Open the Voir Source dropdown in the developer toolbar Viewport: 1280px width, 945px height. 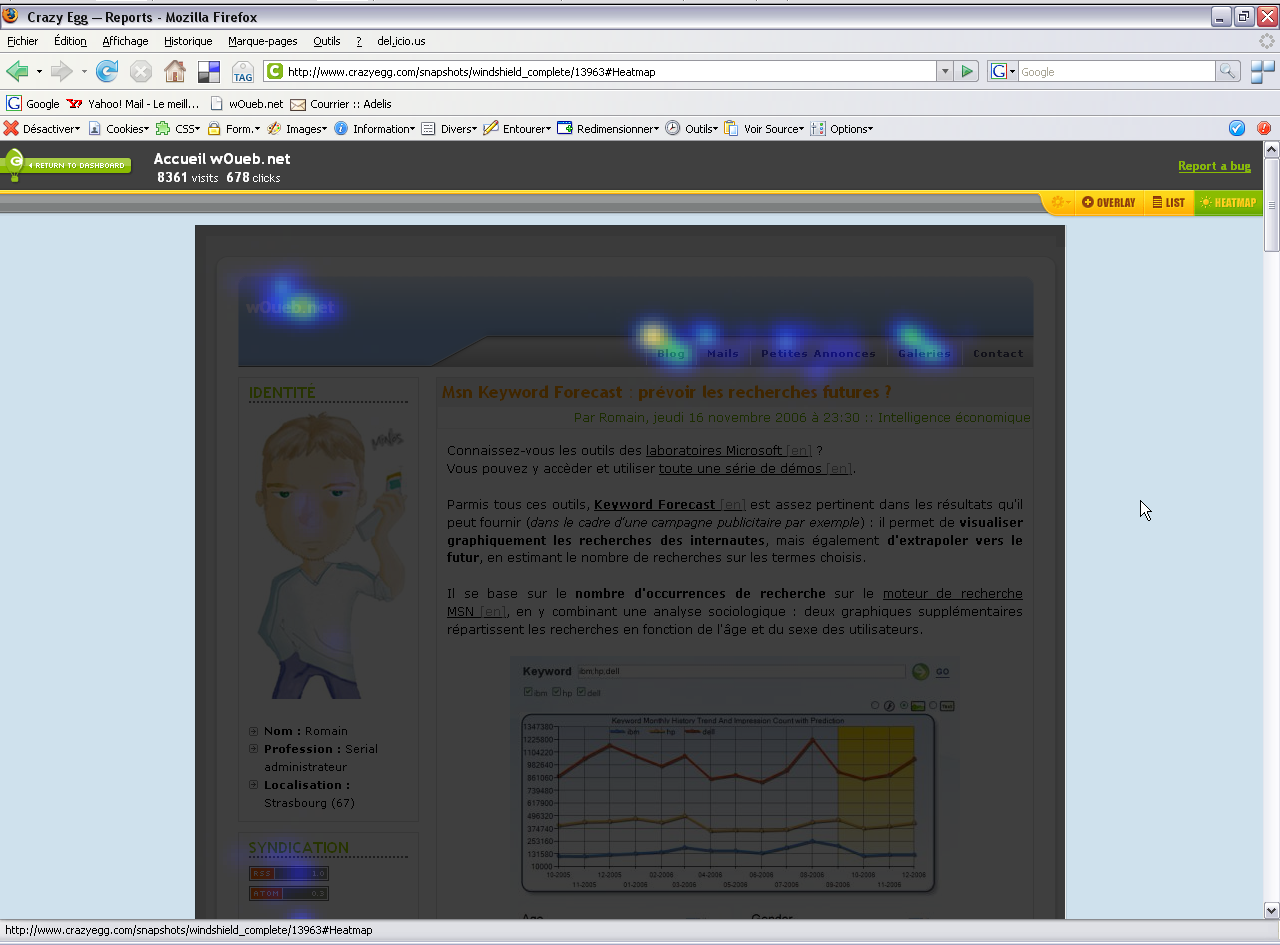click(x=765, y=128)
